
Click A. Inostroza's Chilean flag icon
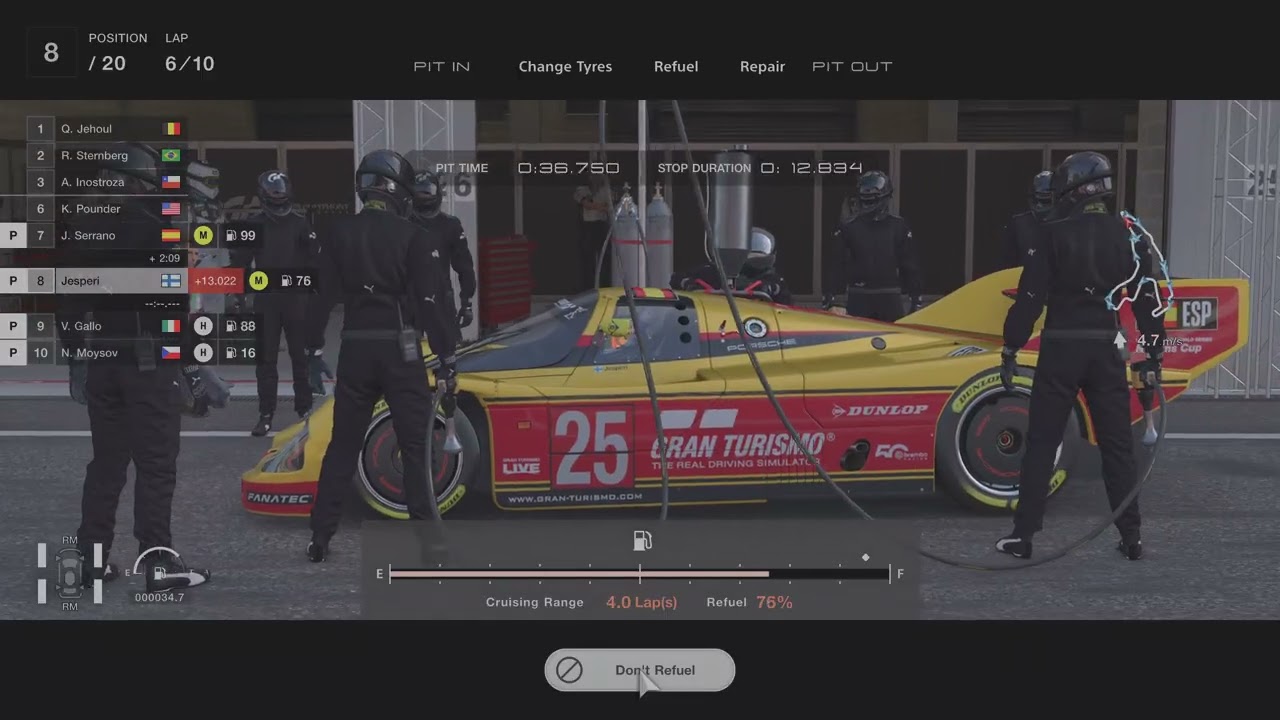172,182
